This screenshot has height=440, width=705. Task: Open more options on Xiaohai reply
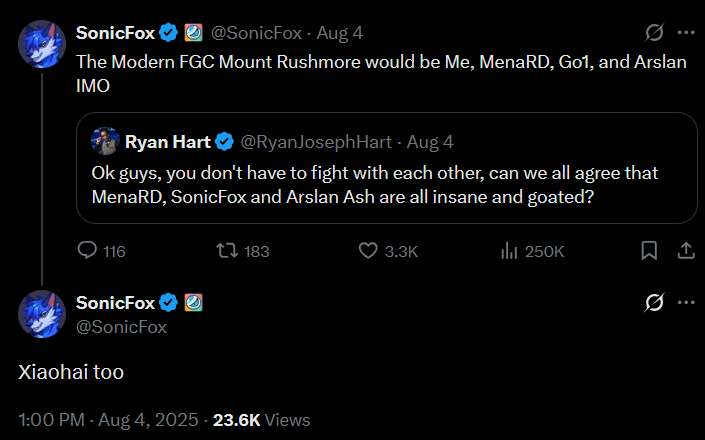[x=686, y=302]
